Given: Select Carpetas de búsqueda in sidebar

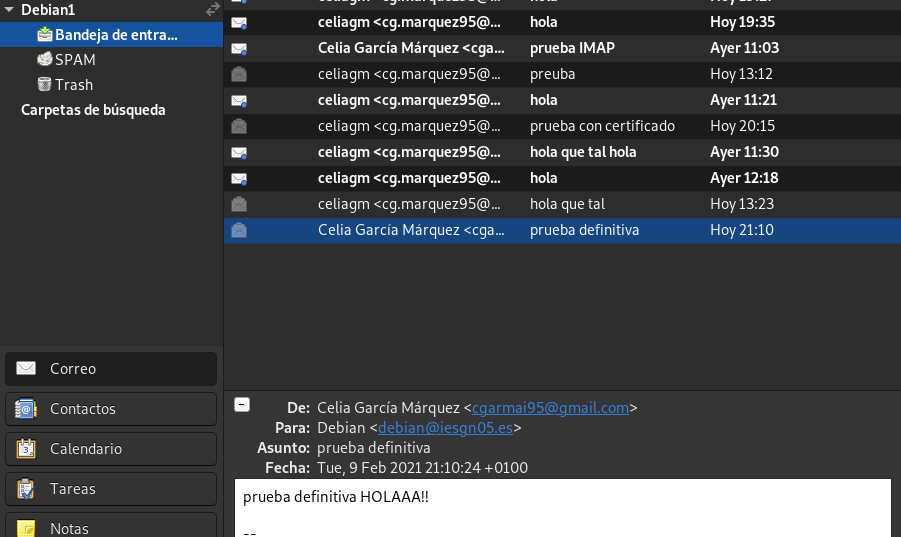Looking at the screenshot, I should [x=93, y=110].
